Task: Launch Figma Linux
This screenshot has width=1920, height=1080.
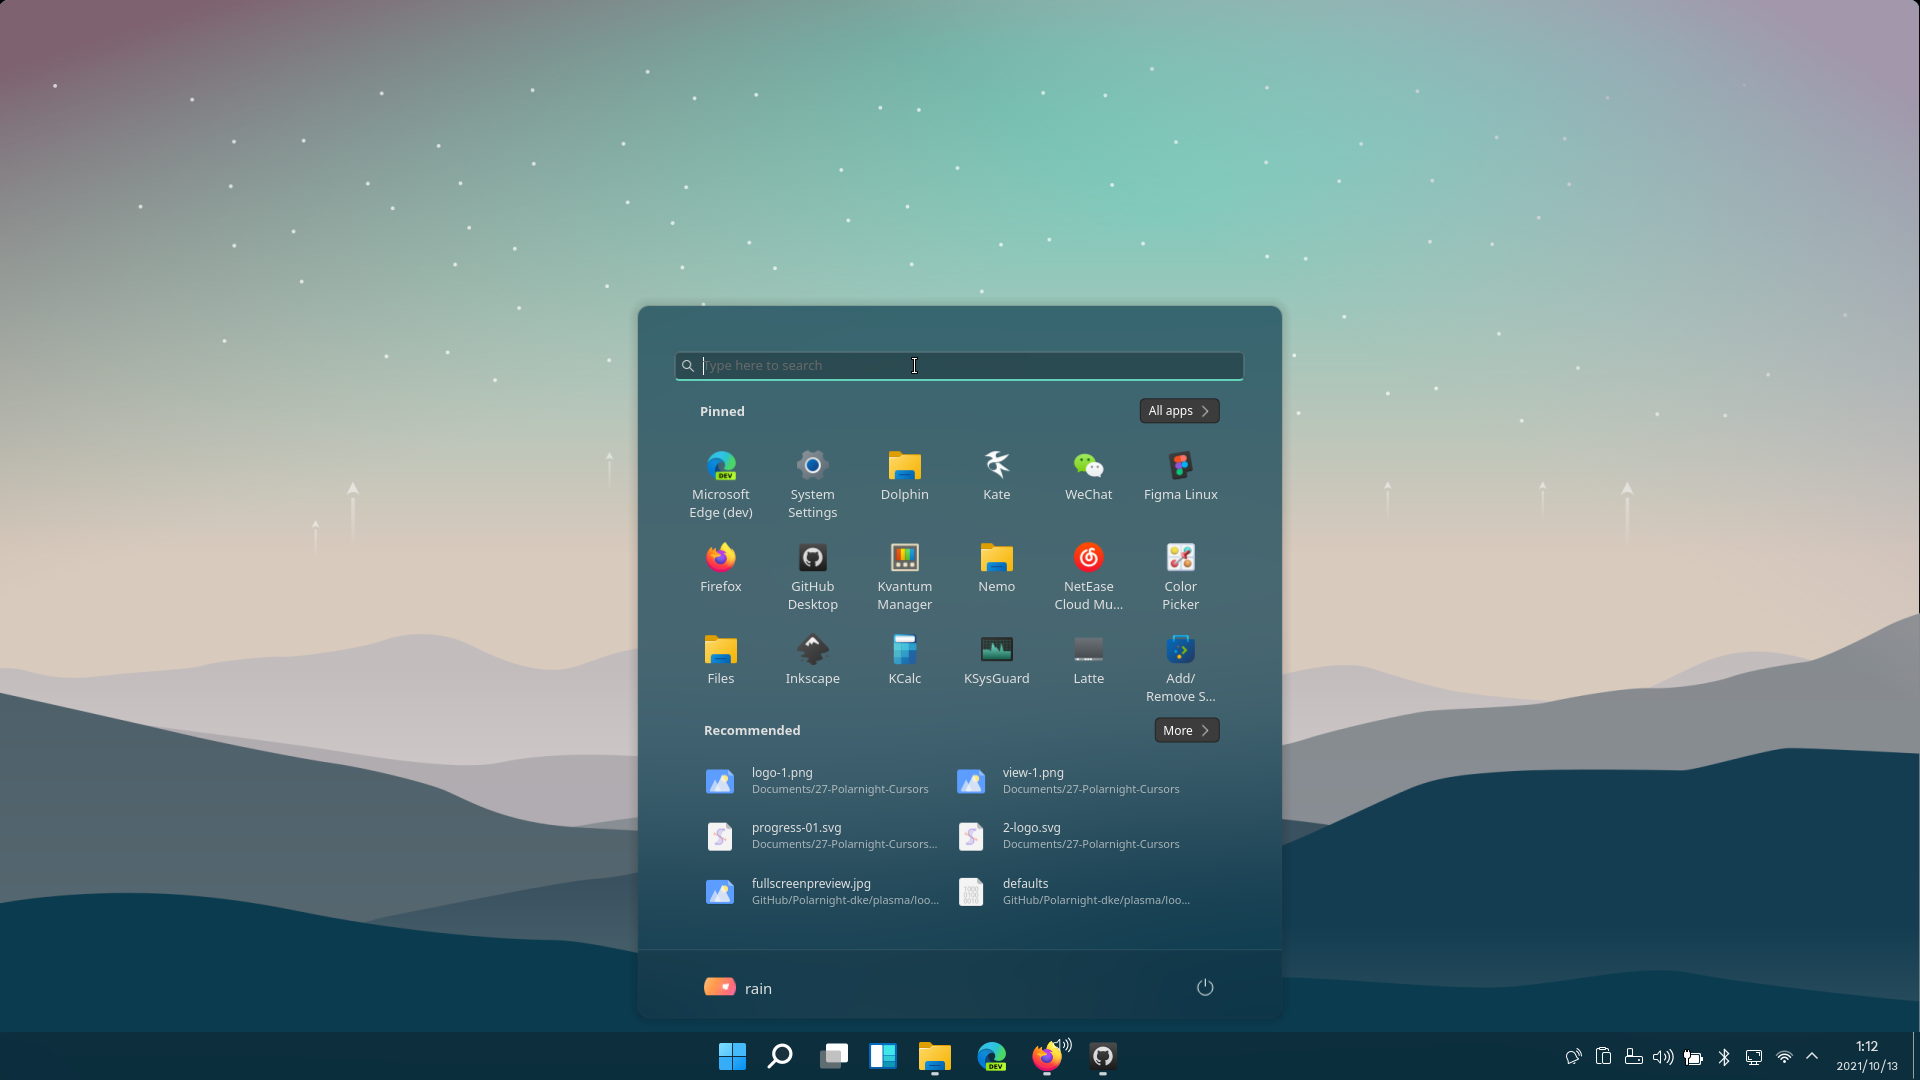Action: [x=1180, y=476]
